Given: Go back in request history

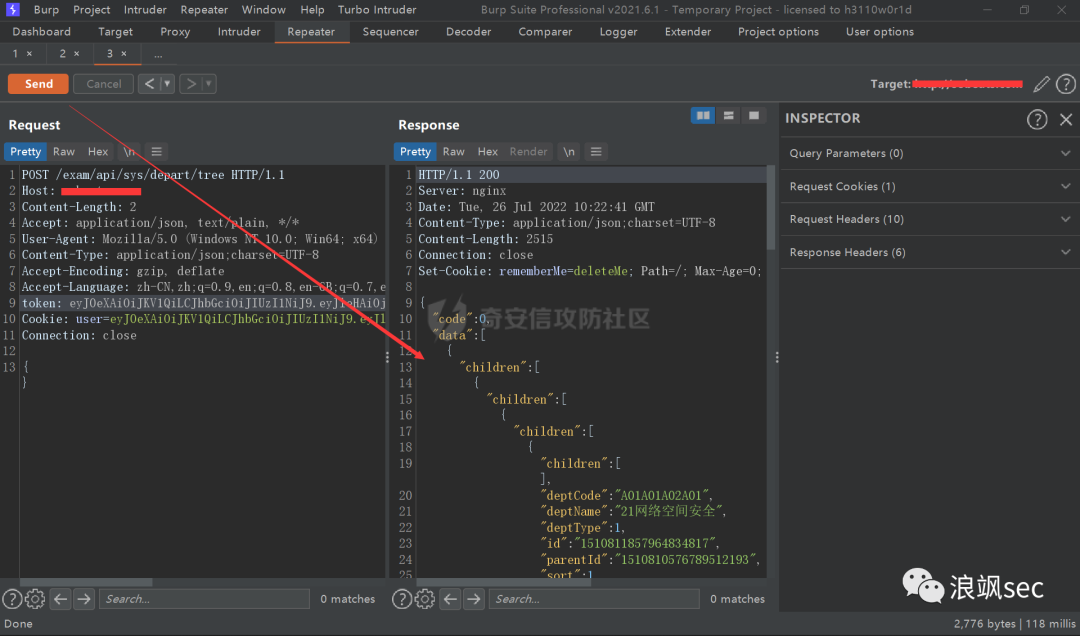Looking at the screenshot, I should (149, 84).
